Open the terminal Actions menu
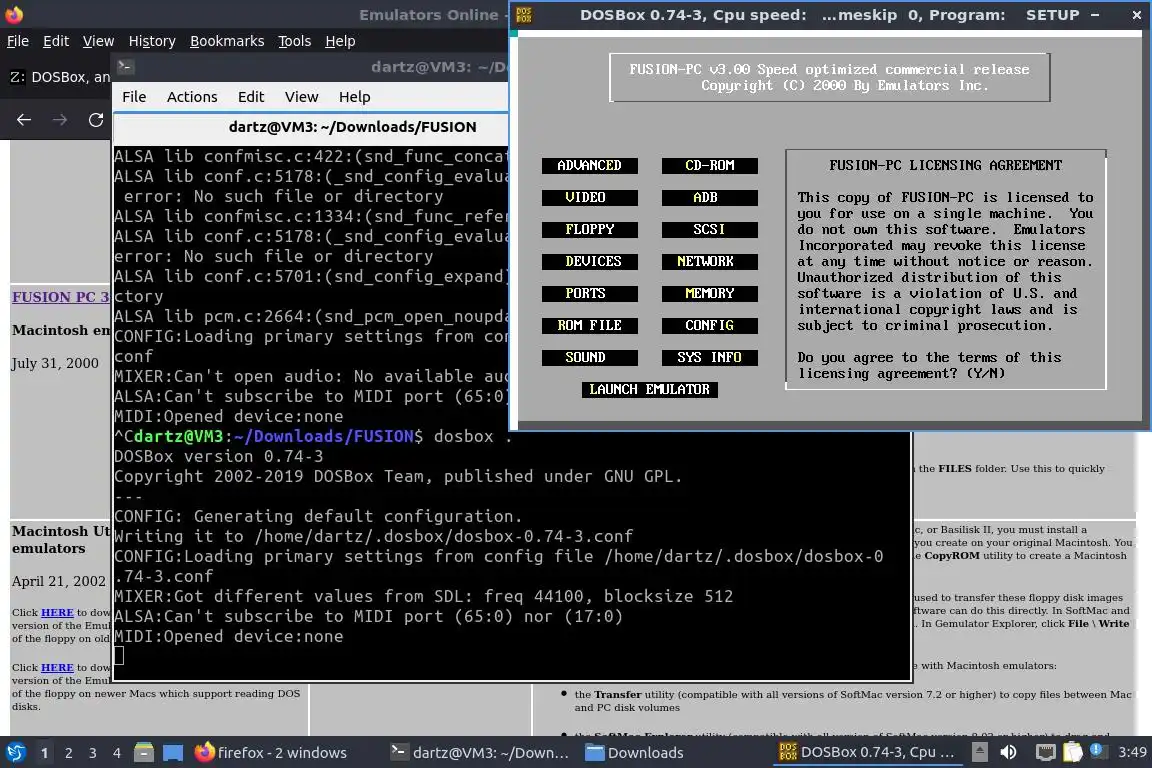 (192, 97)
